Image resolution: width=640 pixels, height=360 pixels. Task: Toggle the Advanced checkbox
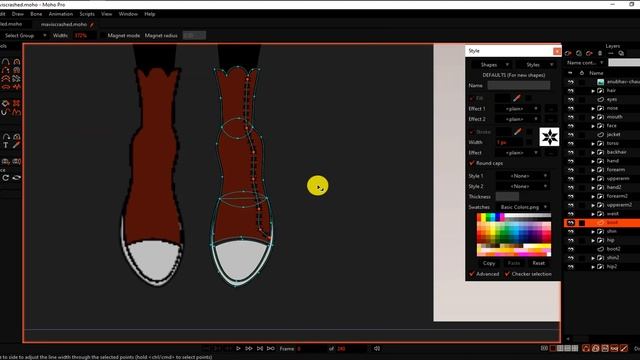pos(472,274)
